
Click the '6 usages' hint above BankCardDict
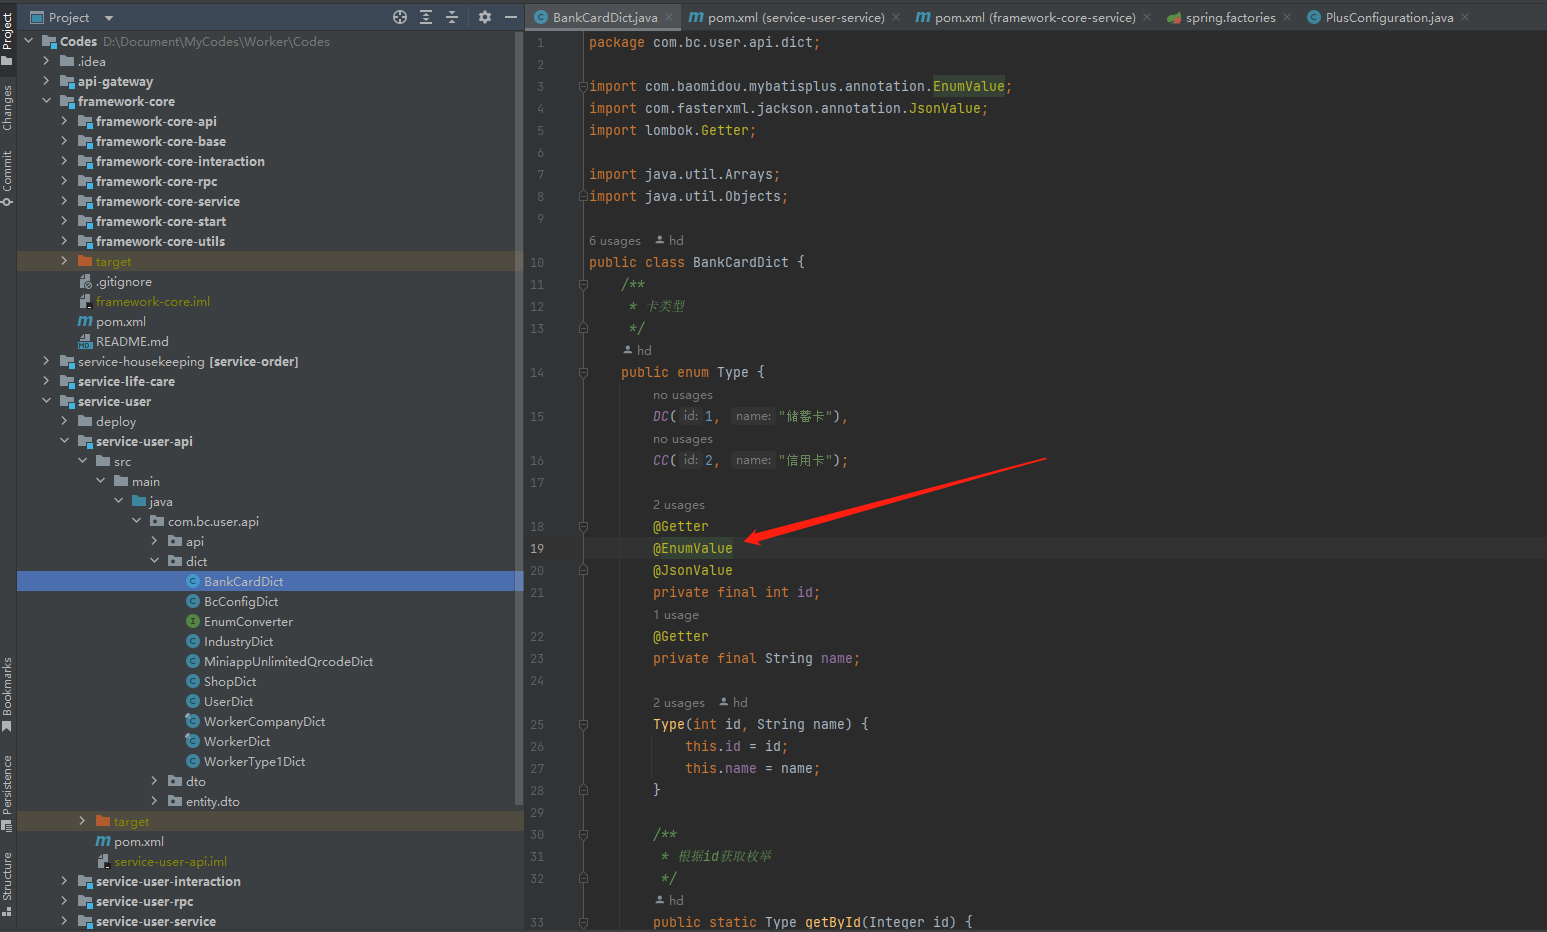pos(615,241)
